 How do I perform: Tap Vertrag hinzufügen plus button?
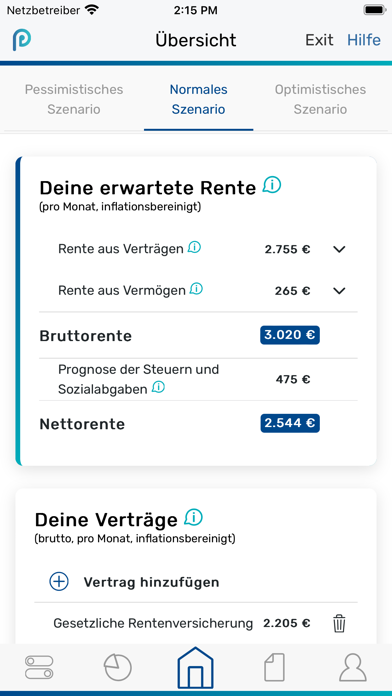click(59, 581)
